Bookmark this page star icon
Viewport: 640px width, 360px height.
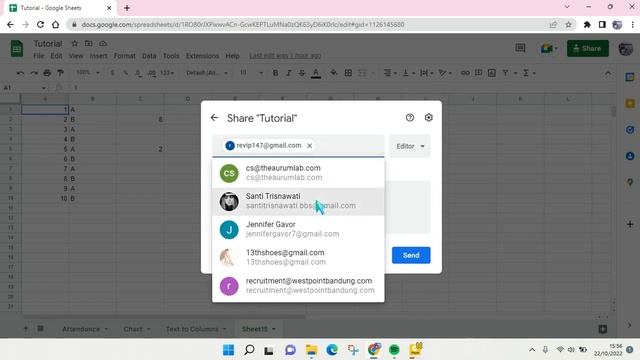[568, 24]
